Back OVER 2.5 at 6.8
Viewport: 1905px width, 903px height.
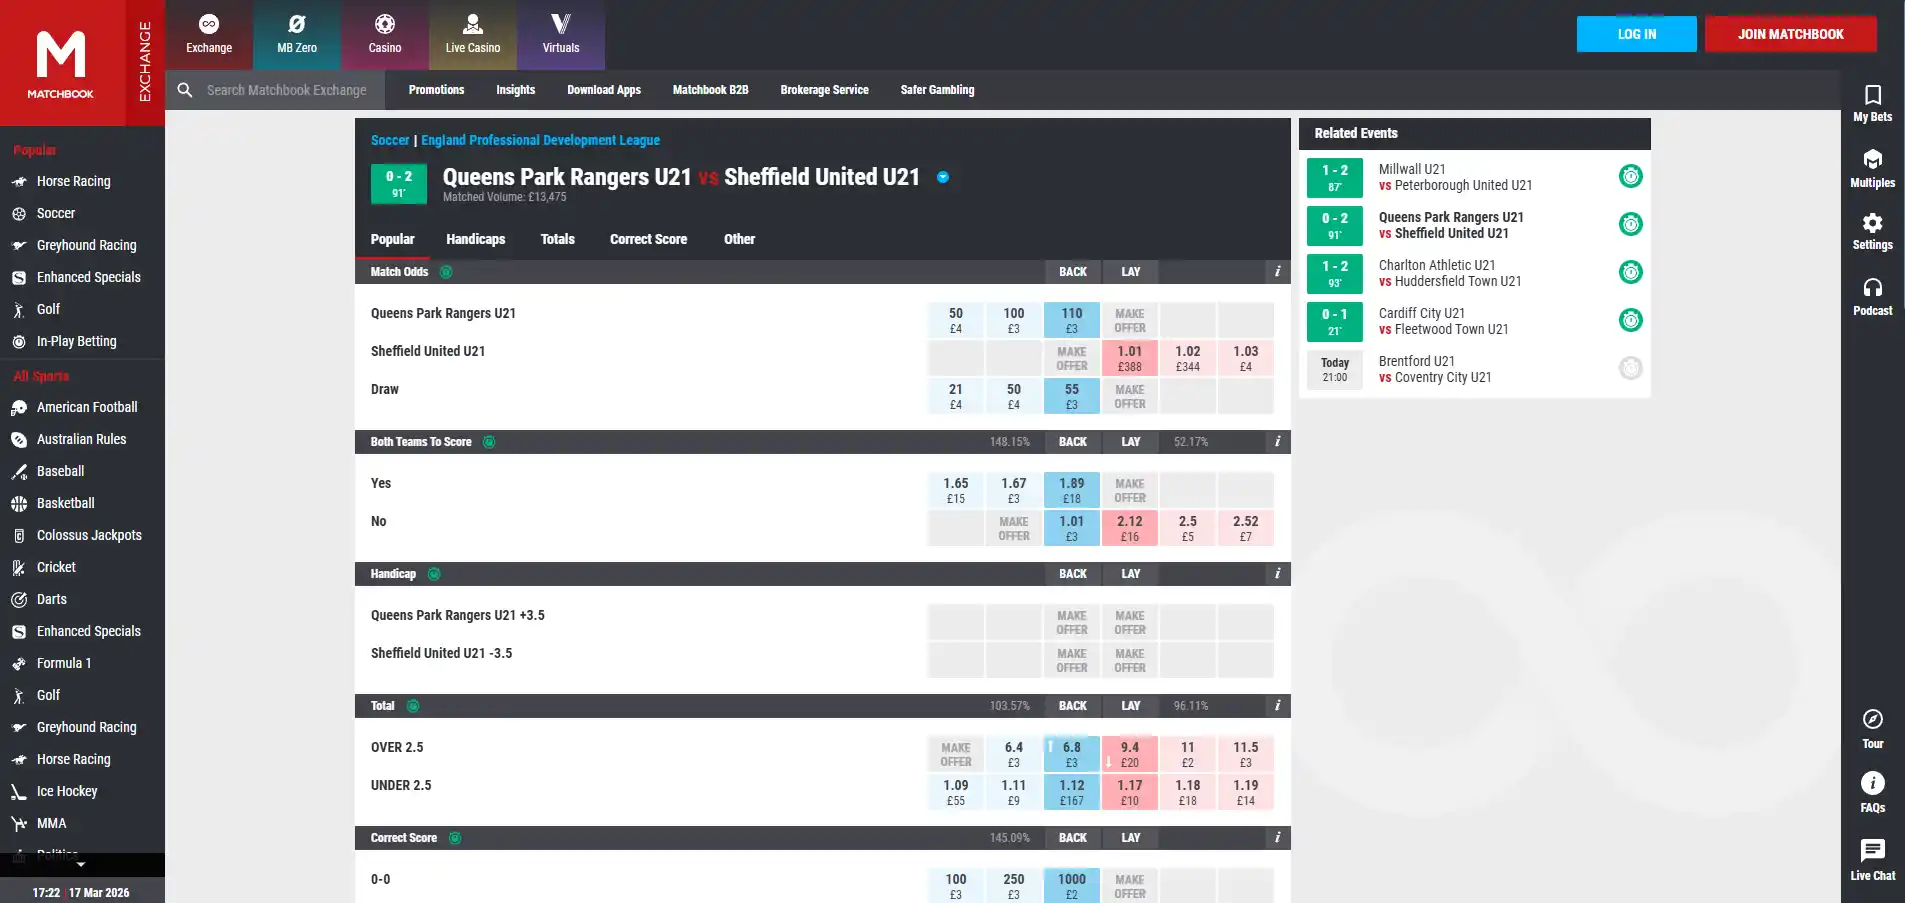coord(1072,754)
